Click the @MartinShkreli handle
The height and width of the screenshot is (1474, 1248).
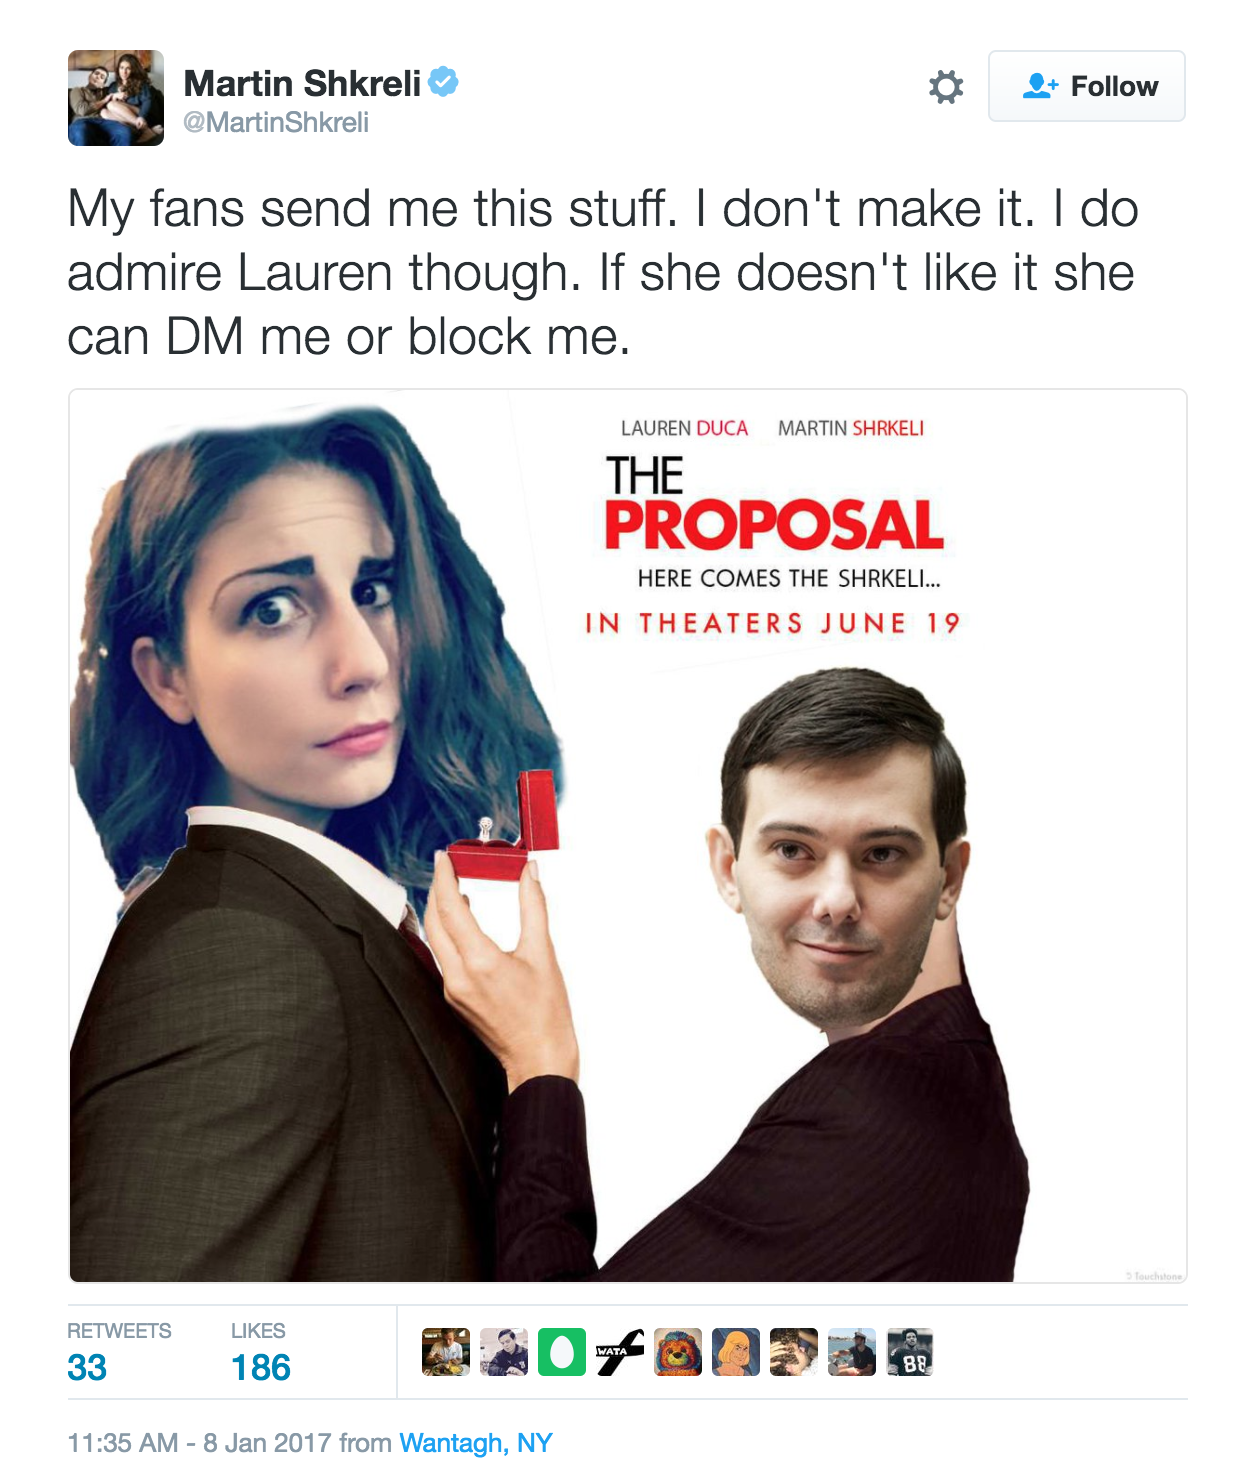click(x=276, y=122)
